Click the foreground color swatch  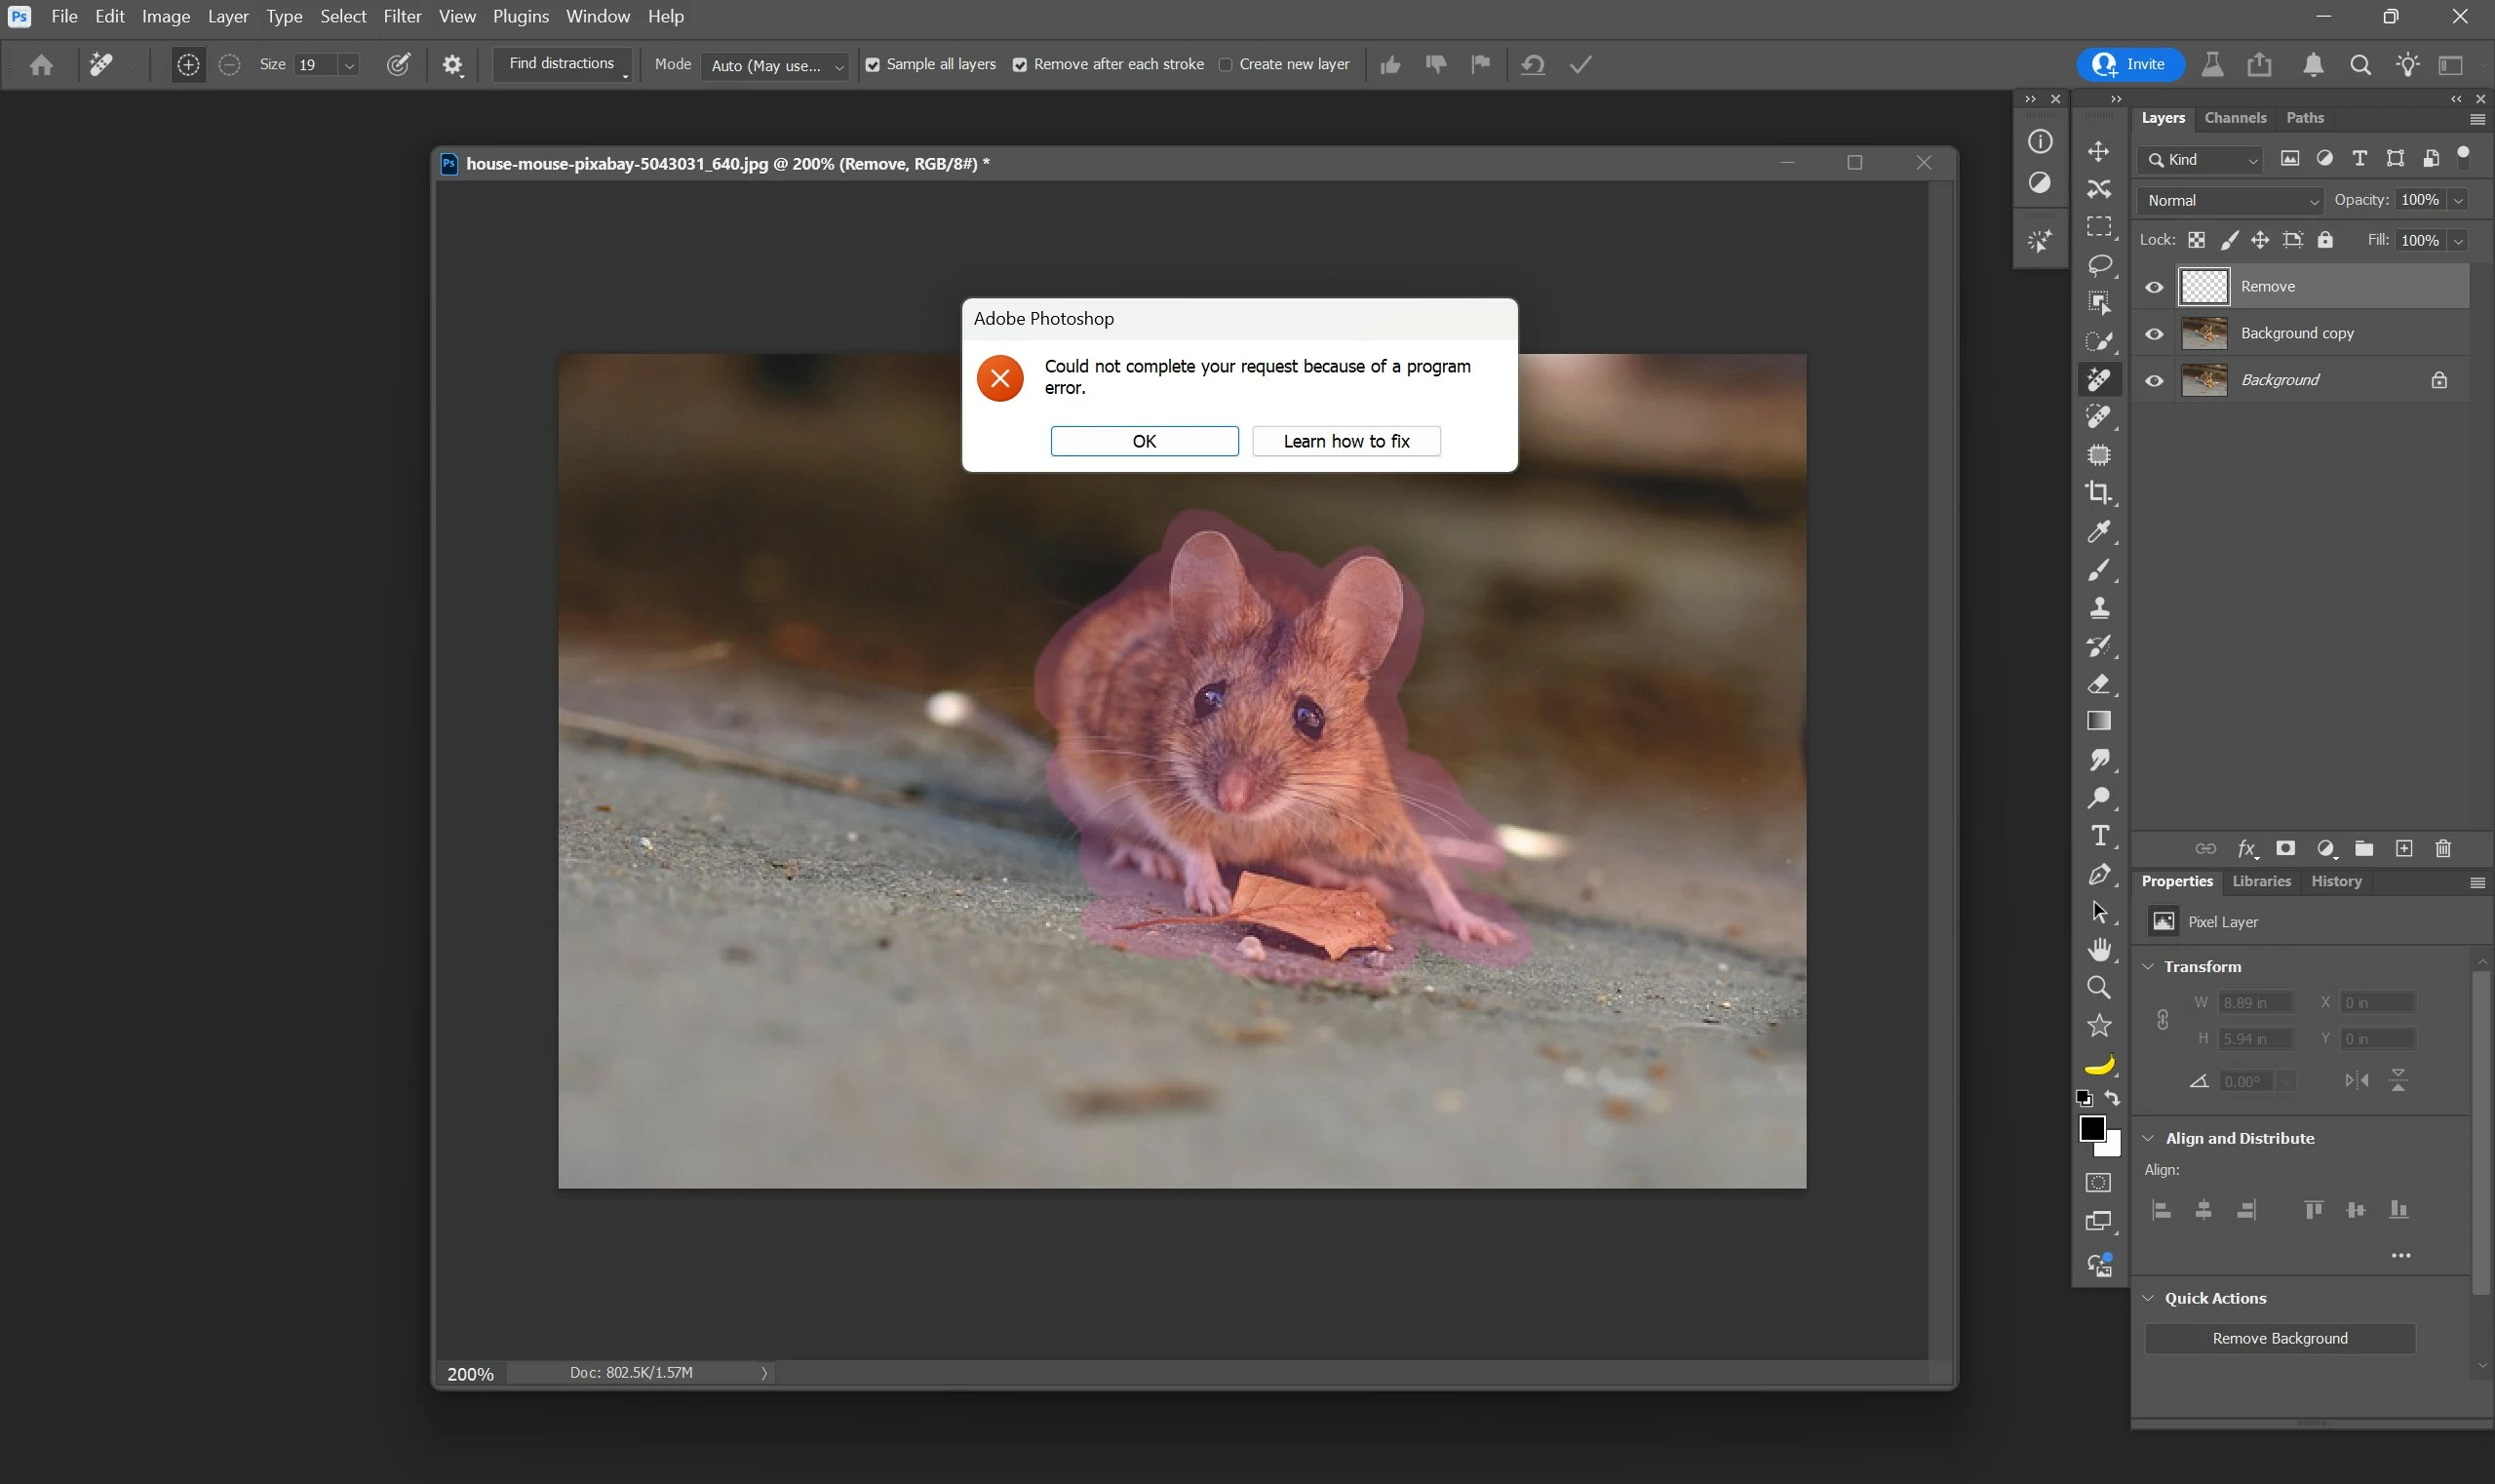(x=2090, y=1128)
